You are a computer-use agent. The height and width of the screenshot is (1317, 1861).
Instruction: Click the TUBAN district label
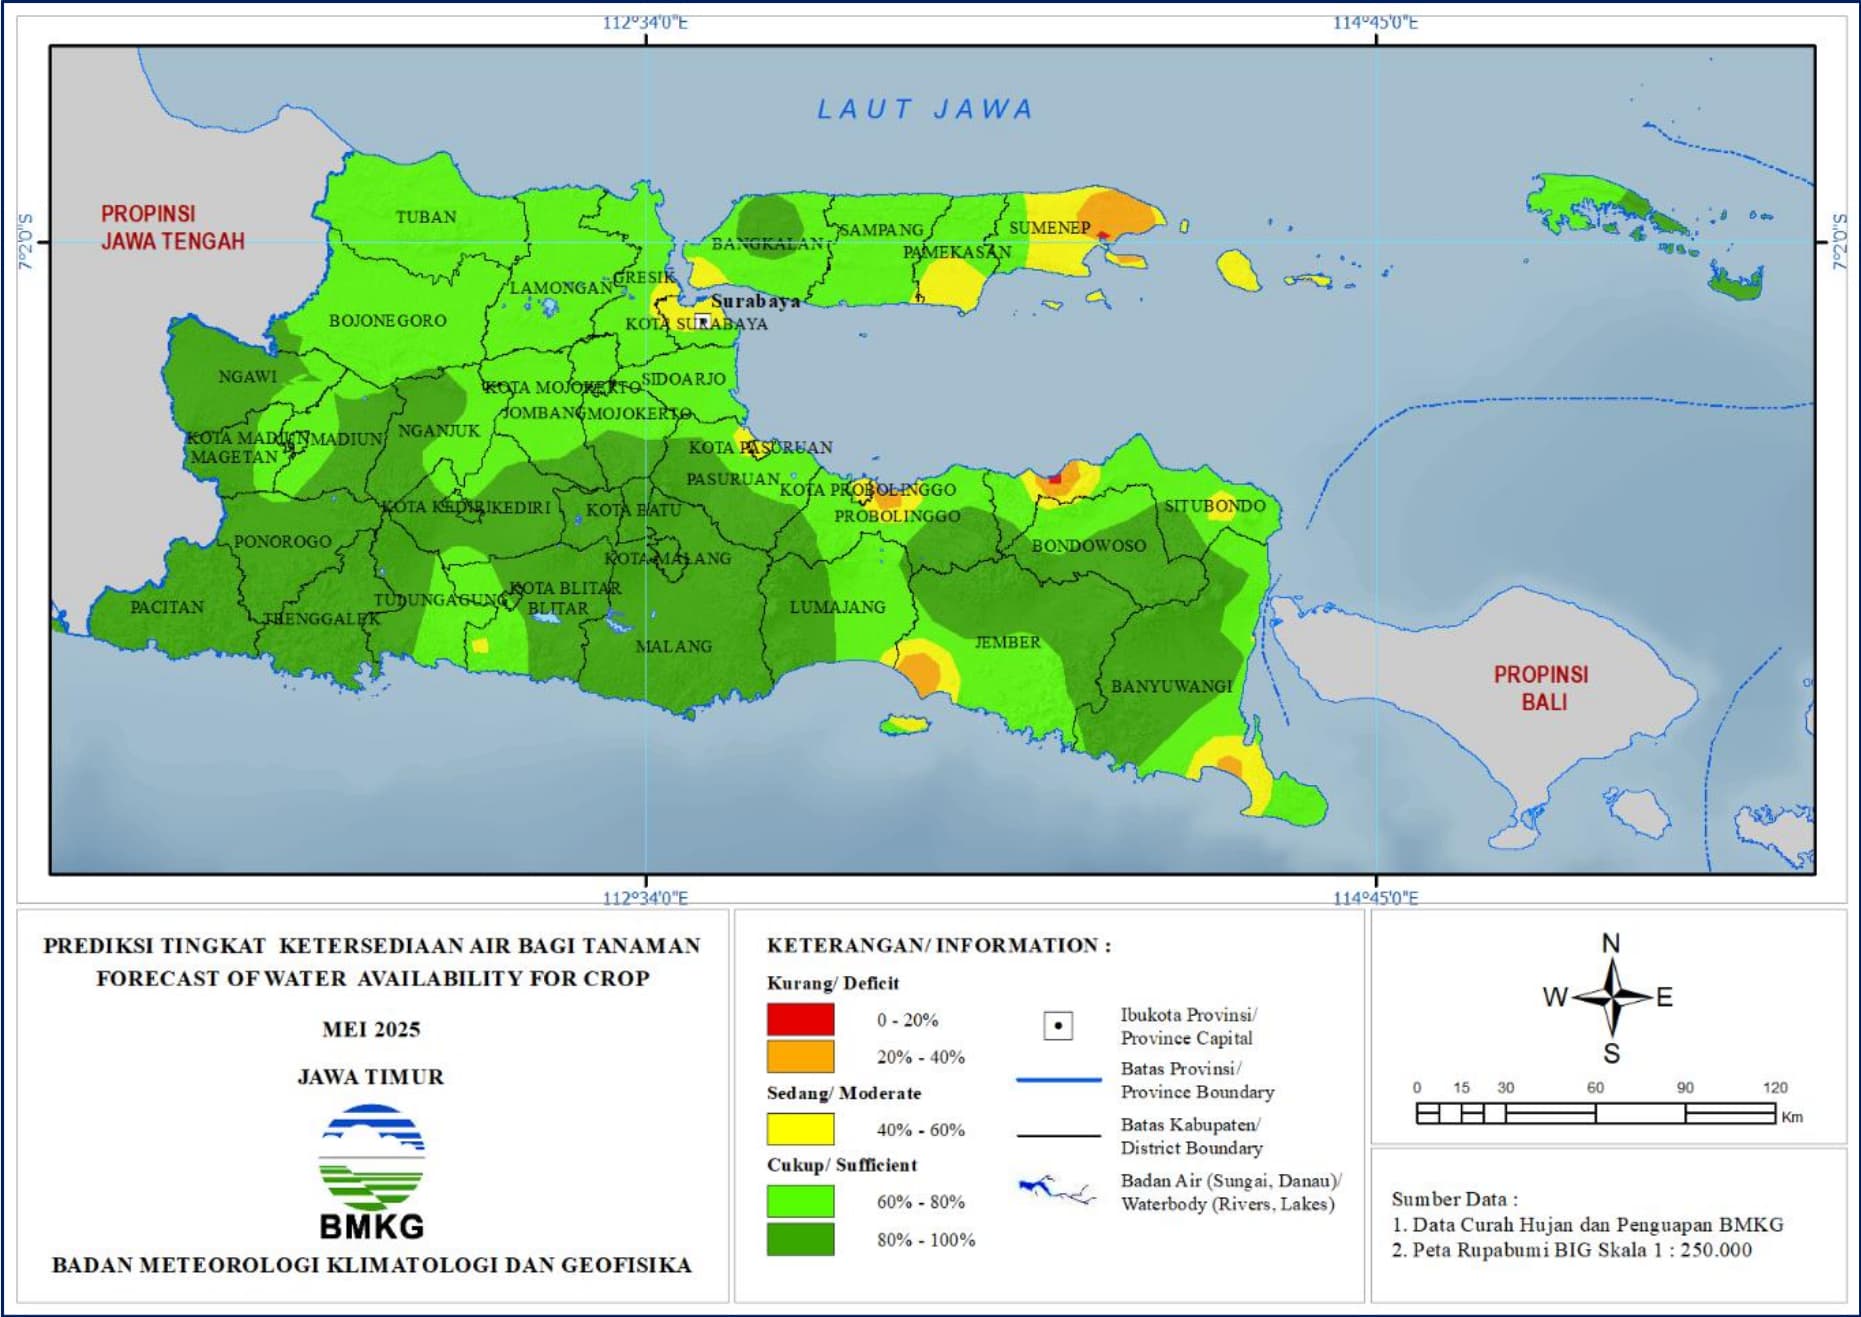pos(426,217)
